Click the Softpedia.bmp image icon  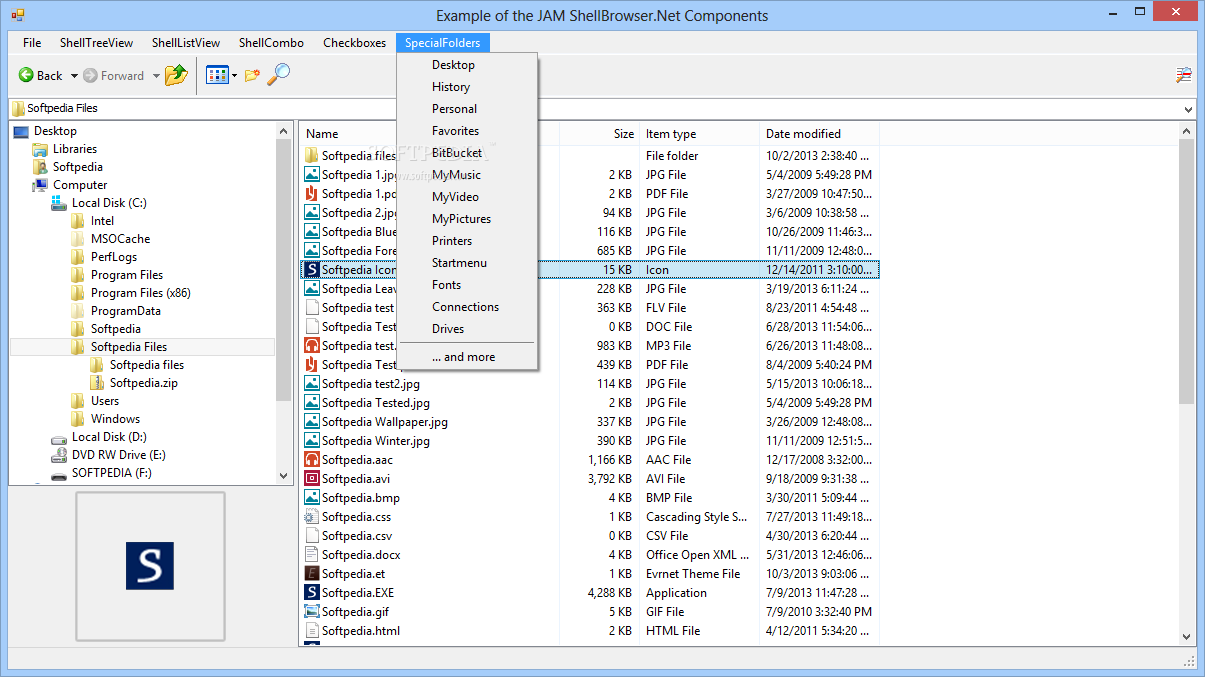click(312, 498)
